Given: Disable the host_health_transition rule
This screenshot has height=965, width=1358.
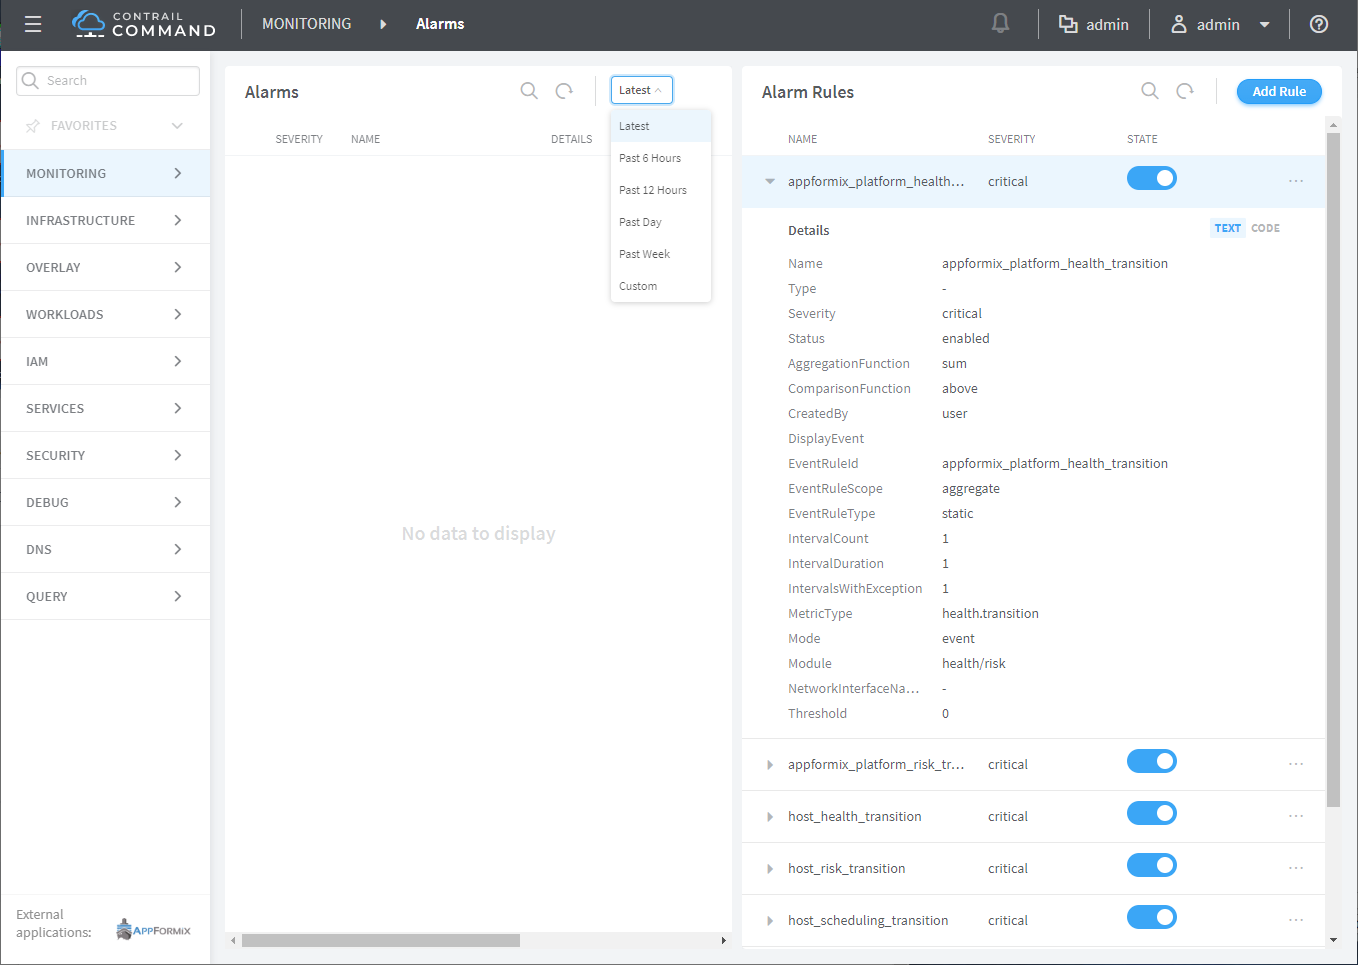Looking at the screenshot, I should click(1152, 813).
